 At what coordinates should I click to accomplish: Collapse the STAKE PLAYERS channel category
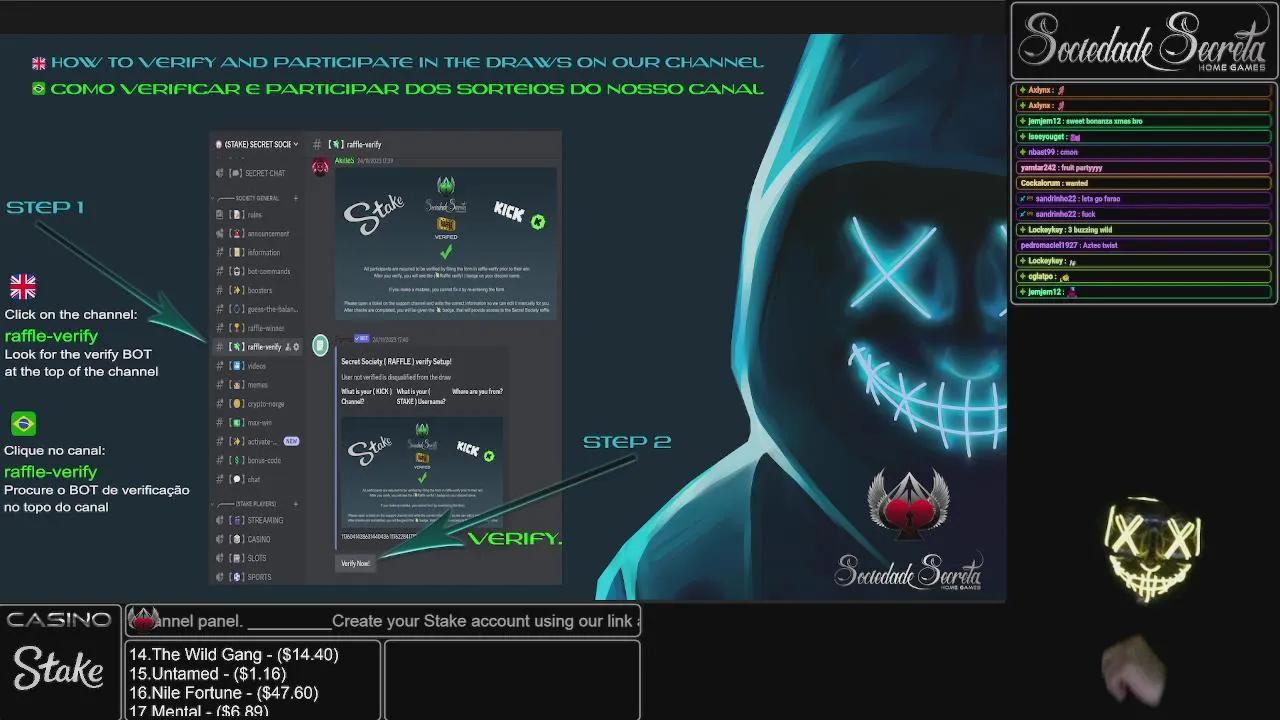point(248,504)
